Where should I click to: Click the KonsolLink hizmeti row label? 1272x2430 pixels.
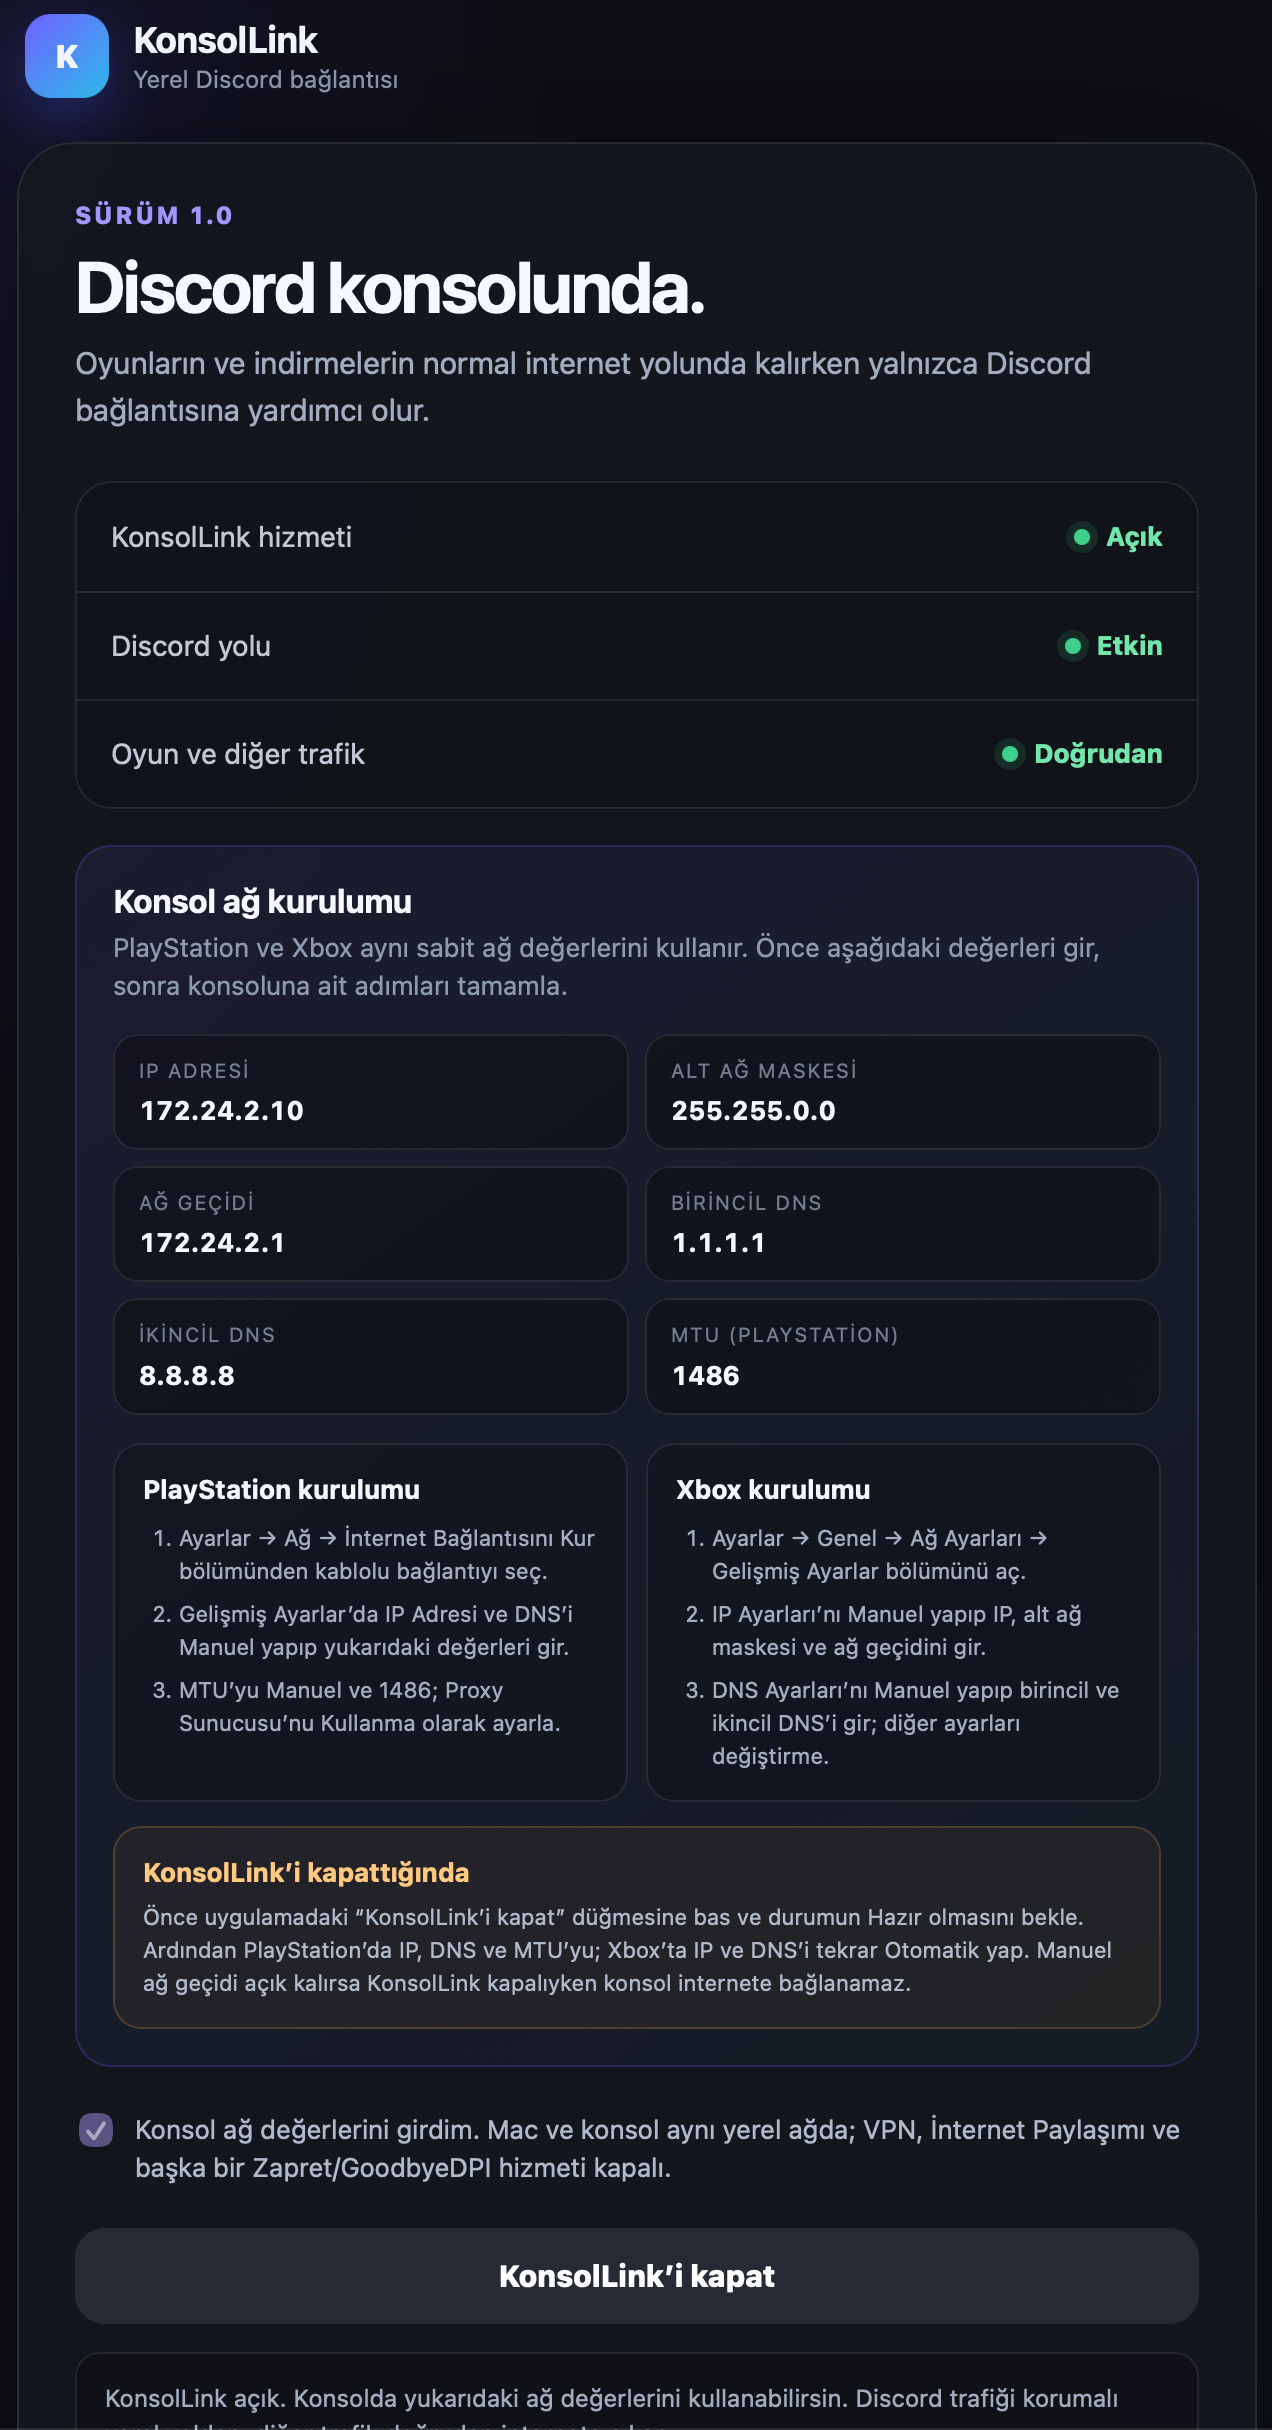click(232, 537)
